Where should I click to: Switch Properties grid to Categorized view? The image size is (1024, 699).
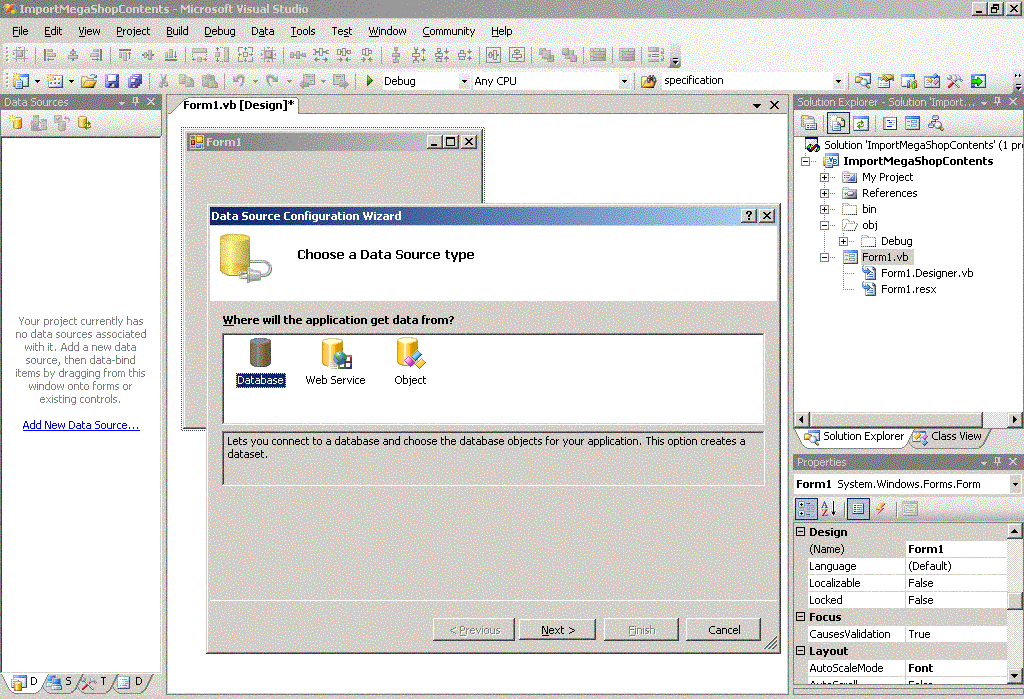(806, 509)
